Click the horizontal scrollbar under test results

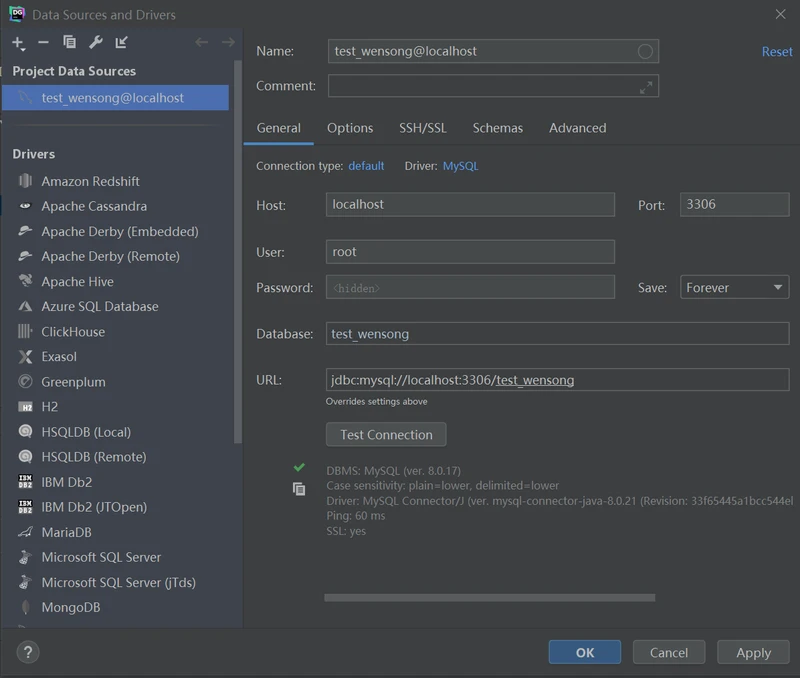pyautogui.click(x=490, y=597)
